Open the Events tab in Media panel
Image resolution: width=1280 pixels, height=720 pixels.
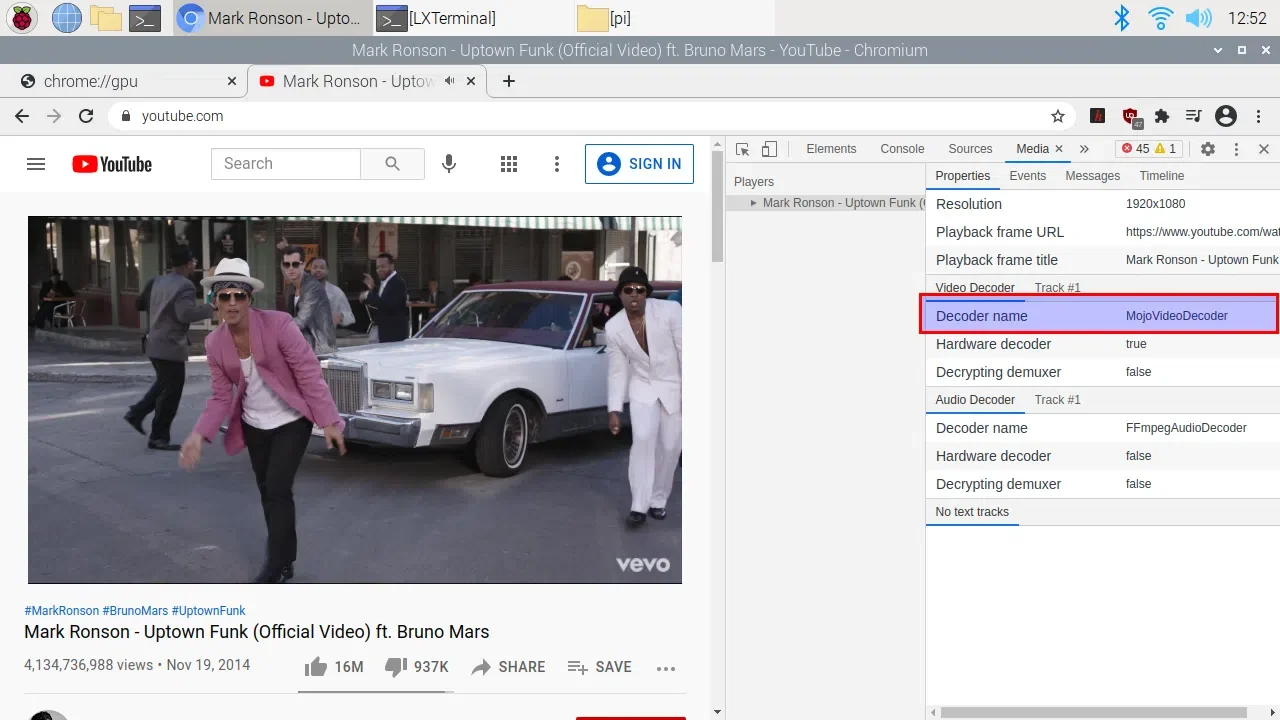(x=1027, y=176)
